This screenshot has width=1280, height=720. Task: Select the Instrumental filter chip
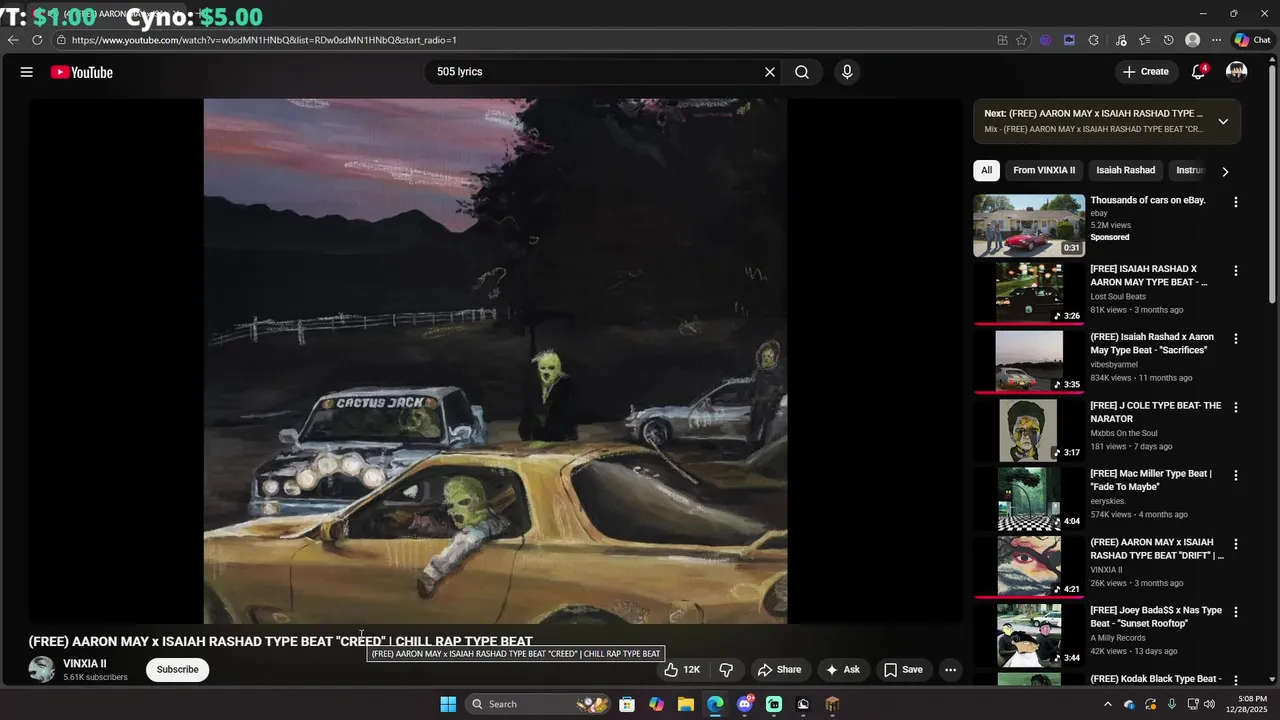(x=1190, y=170)
